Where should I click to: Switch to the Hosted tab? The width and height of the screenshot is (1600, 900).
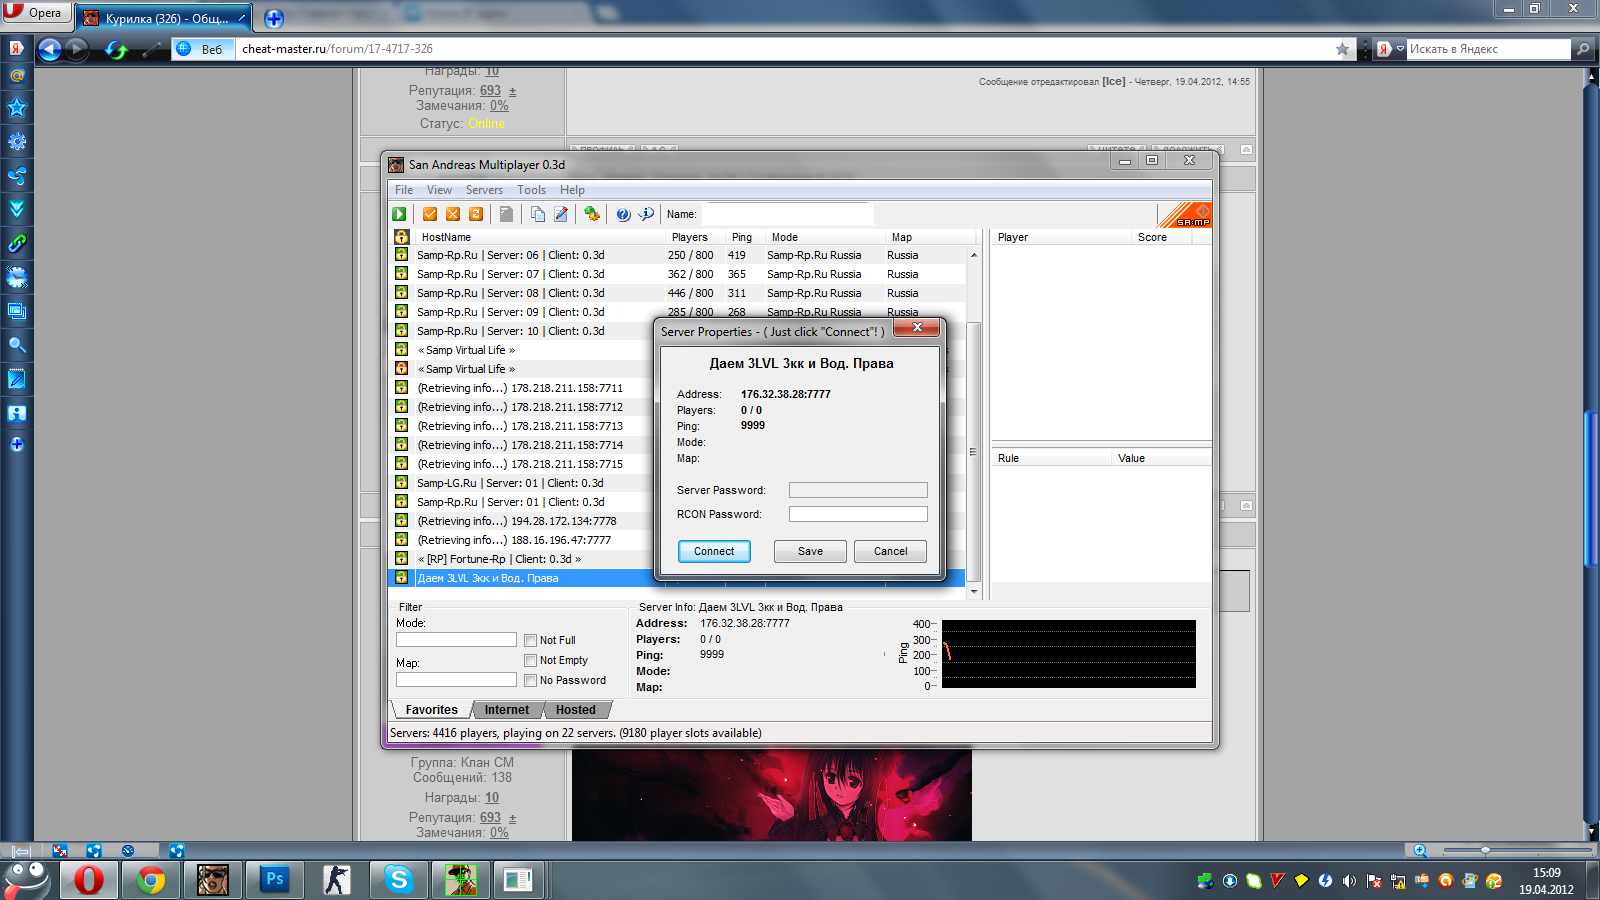pos(575,710)
